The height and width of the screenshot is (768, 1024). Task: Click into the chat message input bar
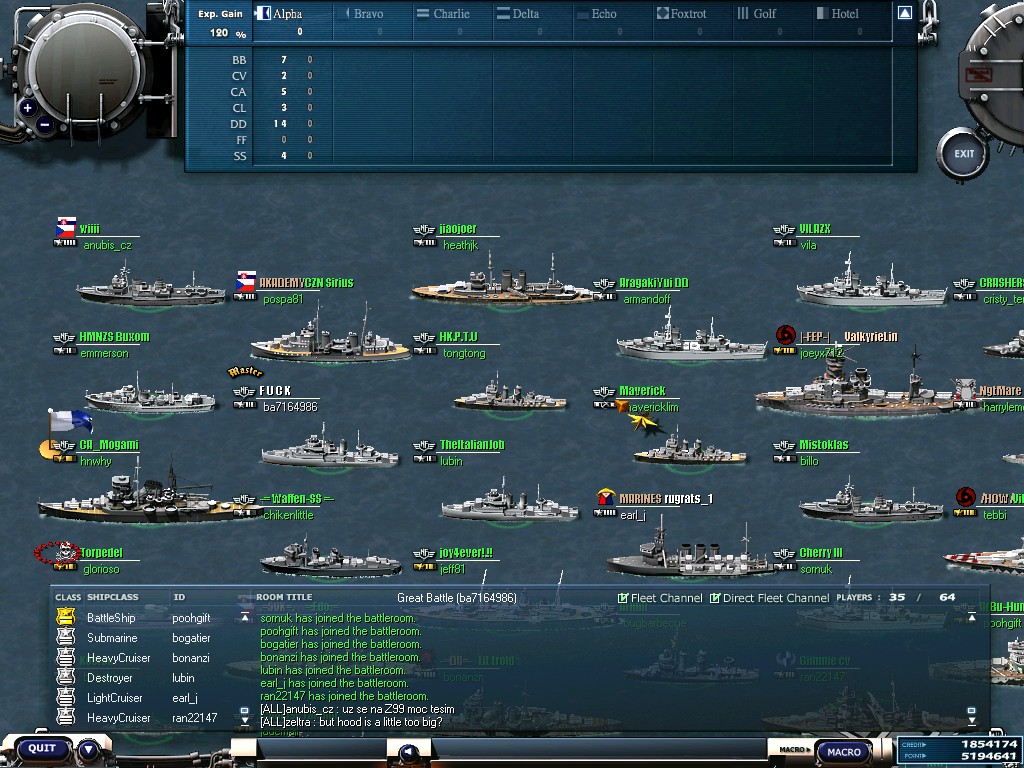click(598, 751)
